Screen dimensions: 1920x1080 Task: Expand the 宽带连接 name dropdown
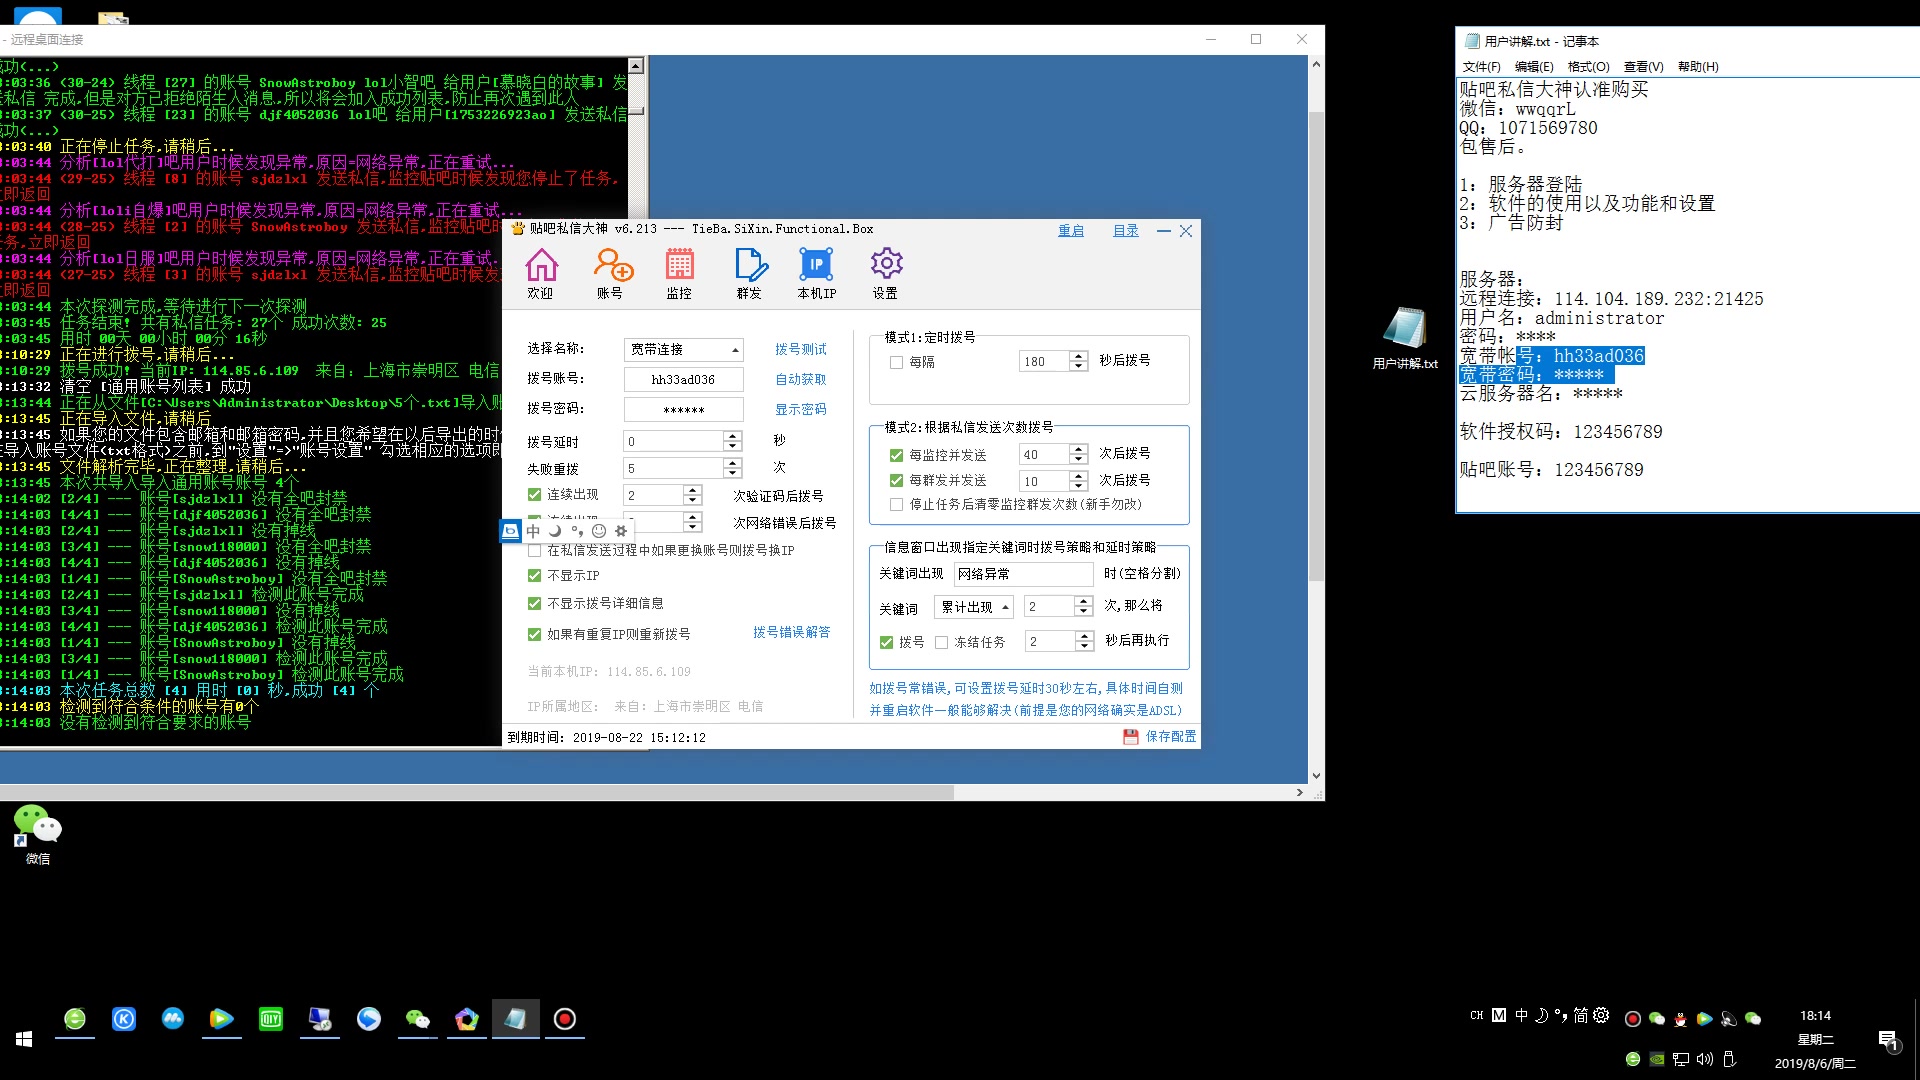[736, 349]
